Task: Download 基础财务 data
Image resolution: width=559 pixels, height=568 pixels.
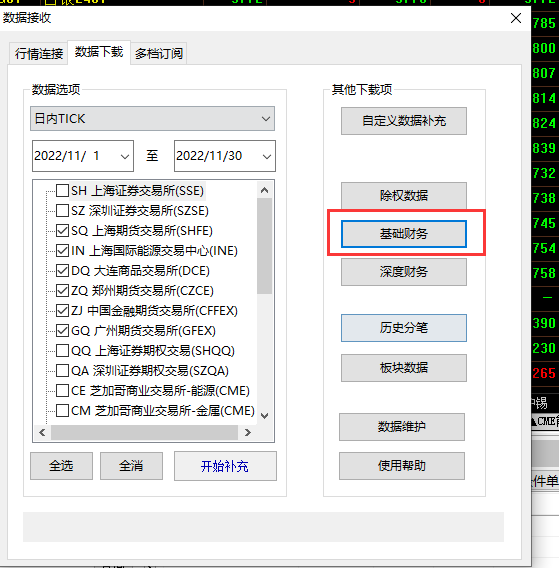Action: pos(404,234)
